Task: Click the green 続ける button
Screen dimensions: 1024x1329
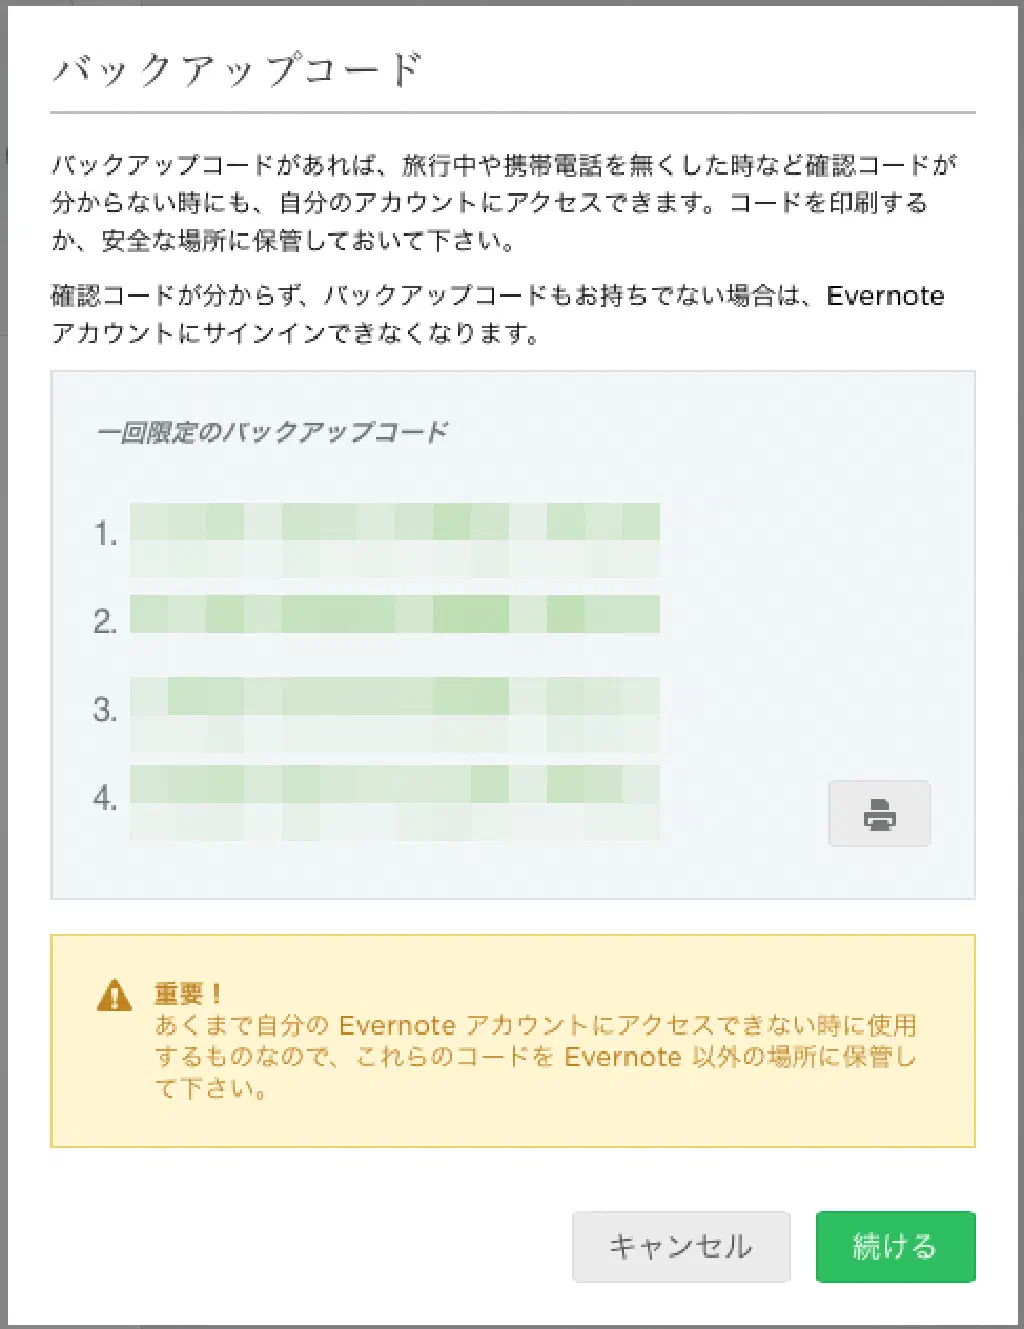Action: 895,1246
